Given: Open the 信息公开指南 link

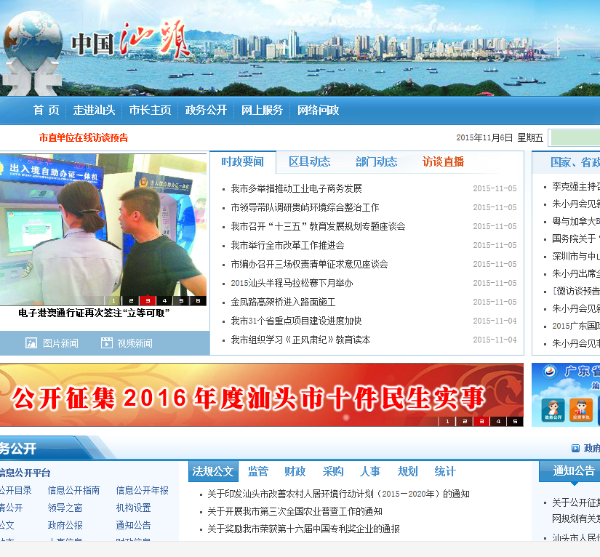Looking at the screenshot, I should [x=73, y=490].
